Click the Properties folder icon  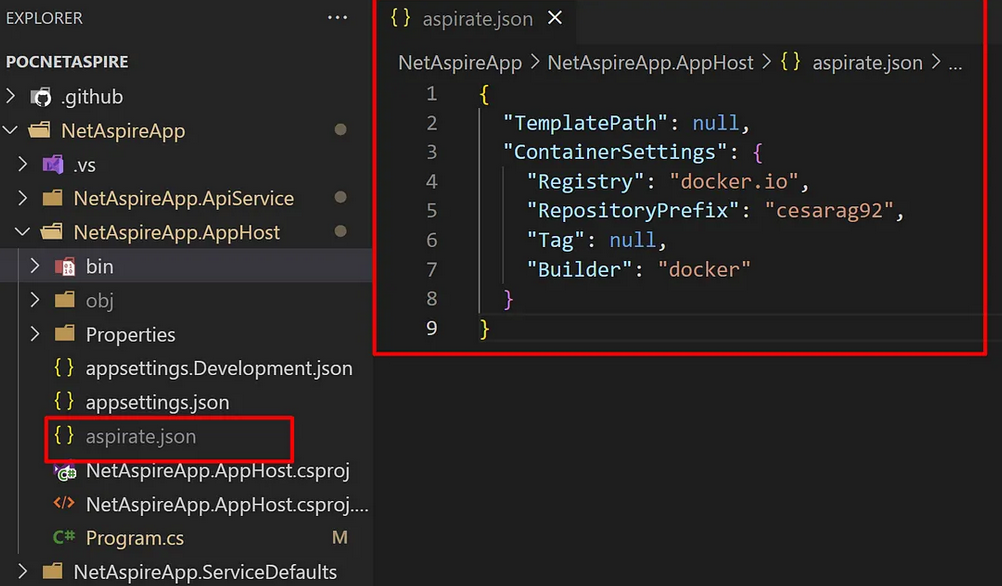(x=65, y=334)
